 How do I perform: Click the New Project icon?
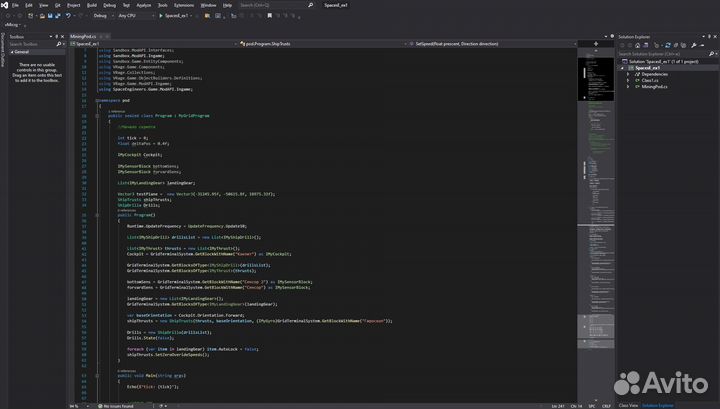click(30, 16)
